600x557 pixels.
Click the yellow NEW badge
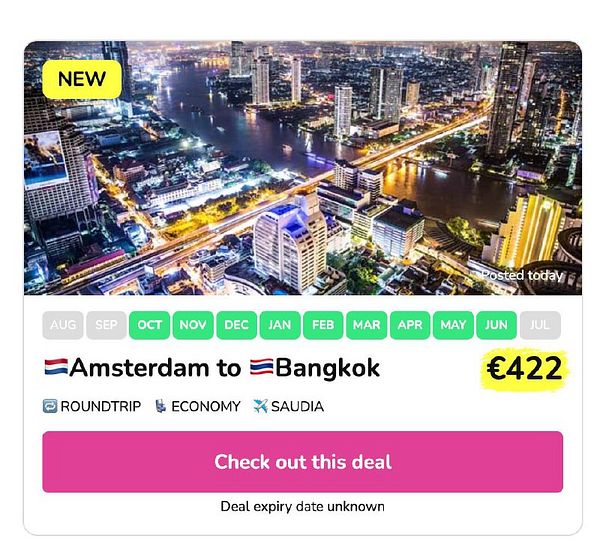click(82, 79)
